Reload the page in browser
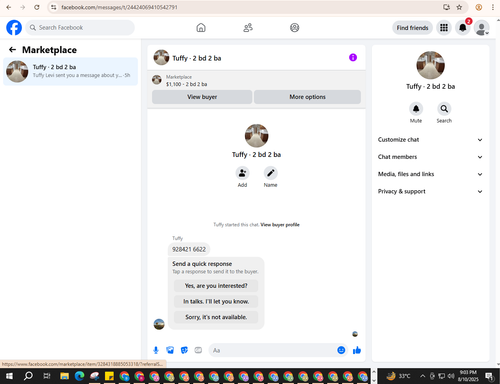 pyautogui.click(x=37, y=7)
